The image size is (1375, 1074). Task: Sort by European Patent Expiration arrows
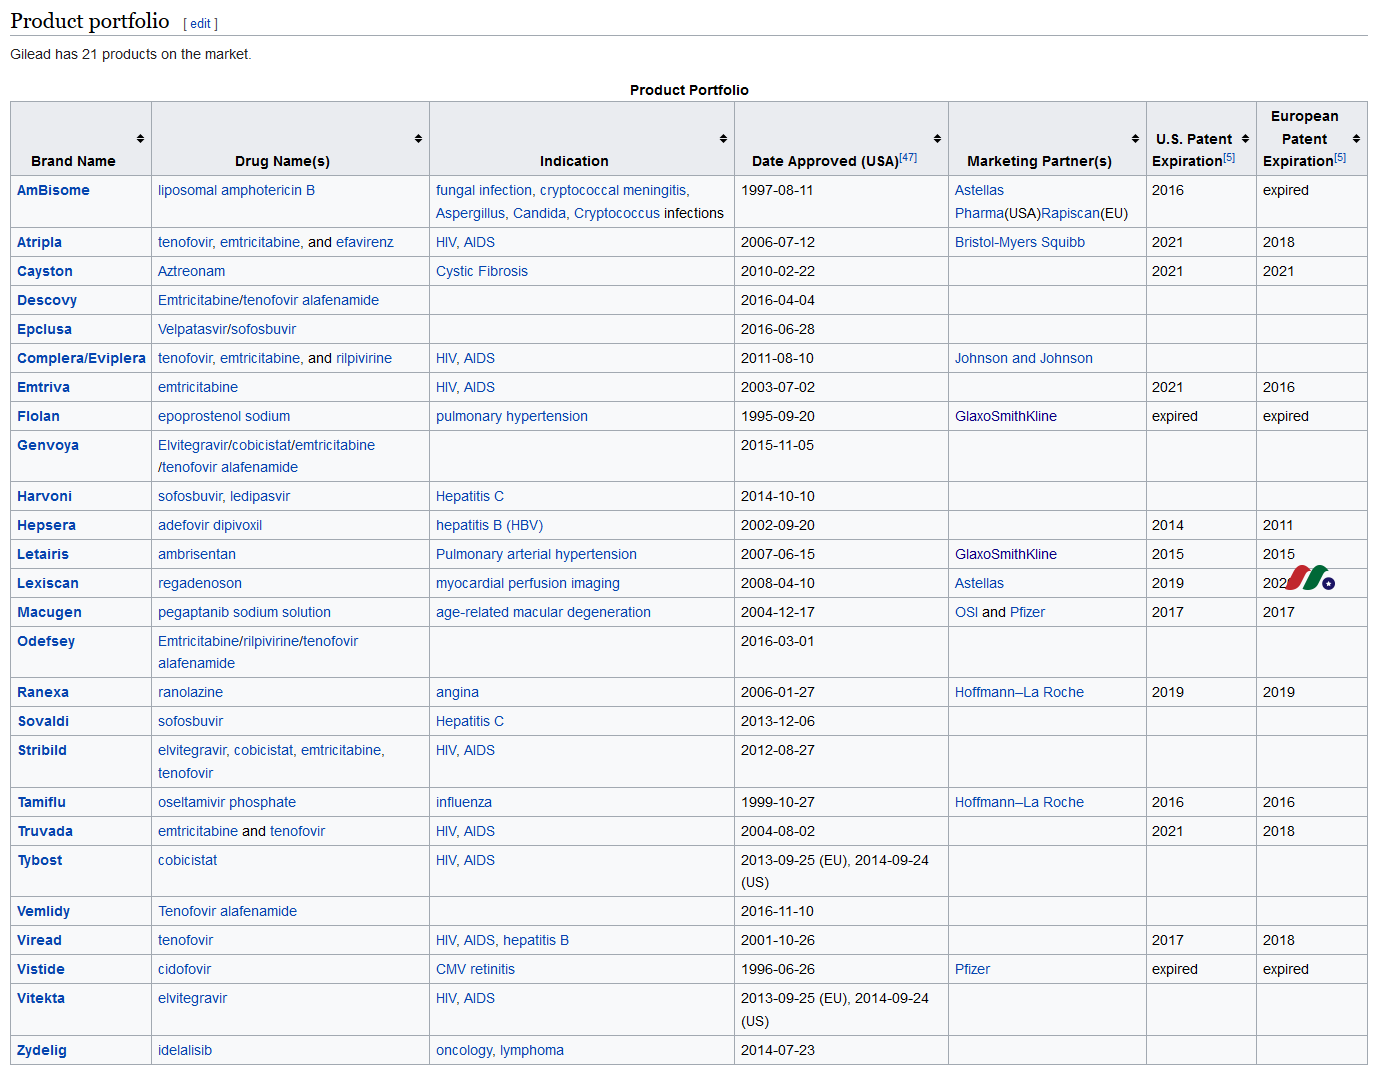[x=1356, y=139]
